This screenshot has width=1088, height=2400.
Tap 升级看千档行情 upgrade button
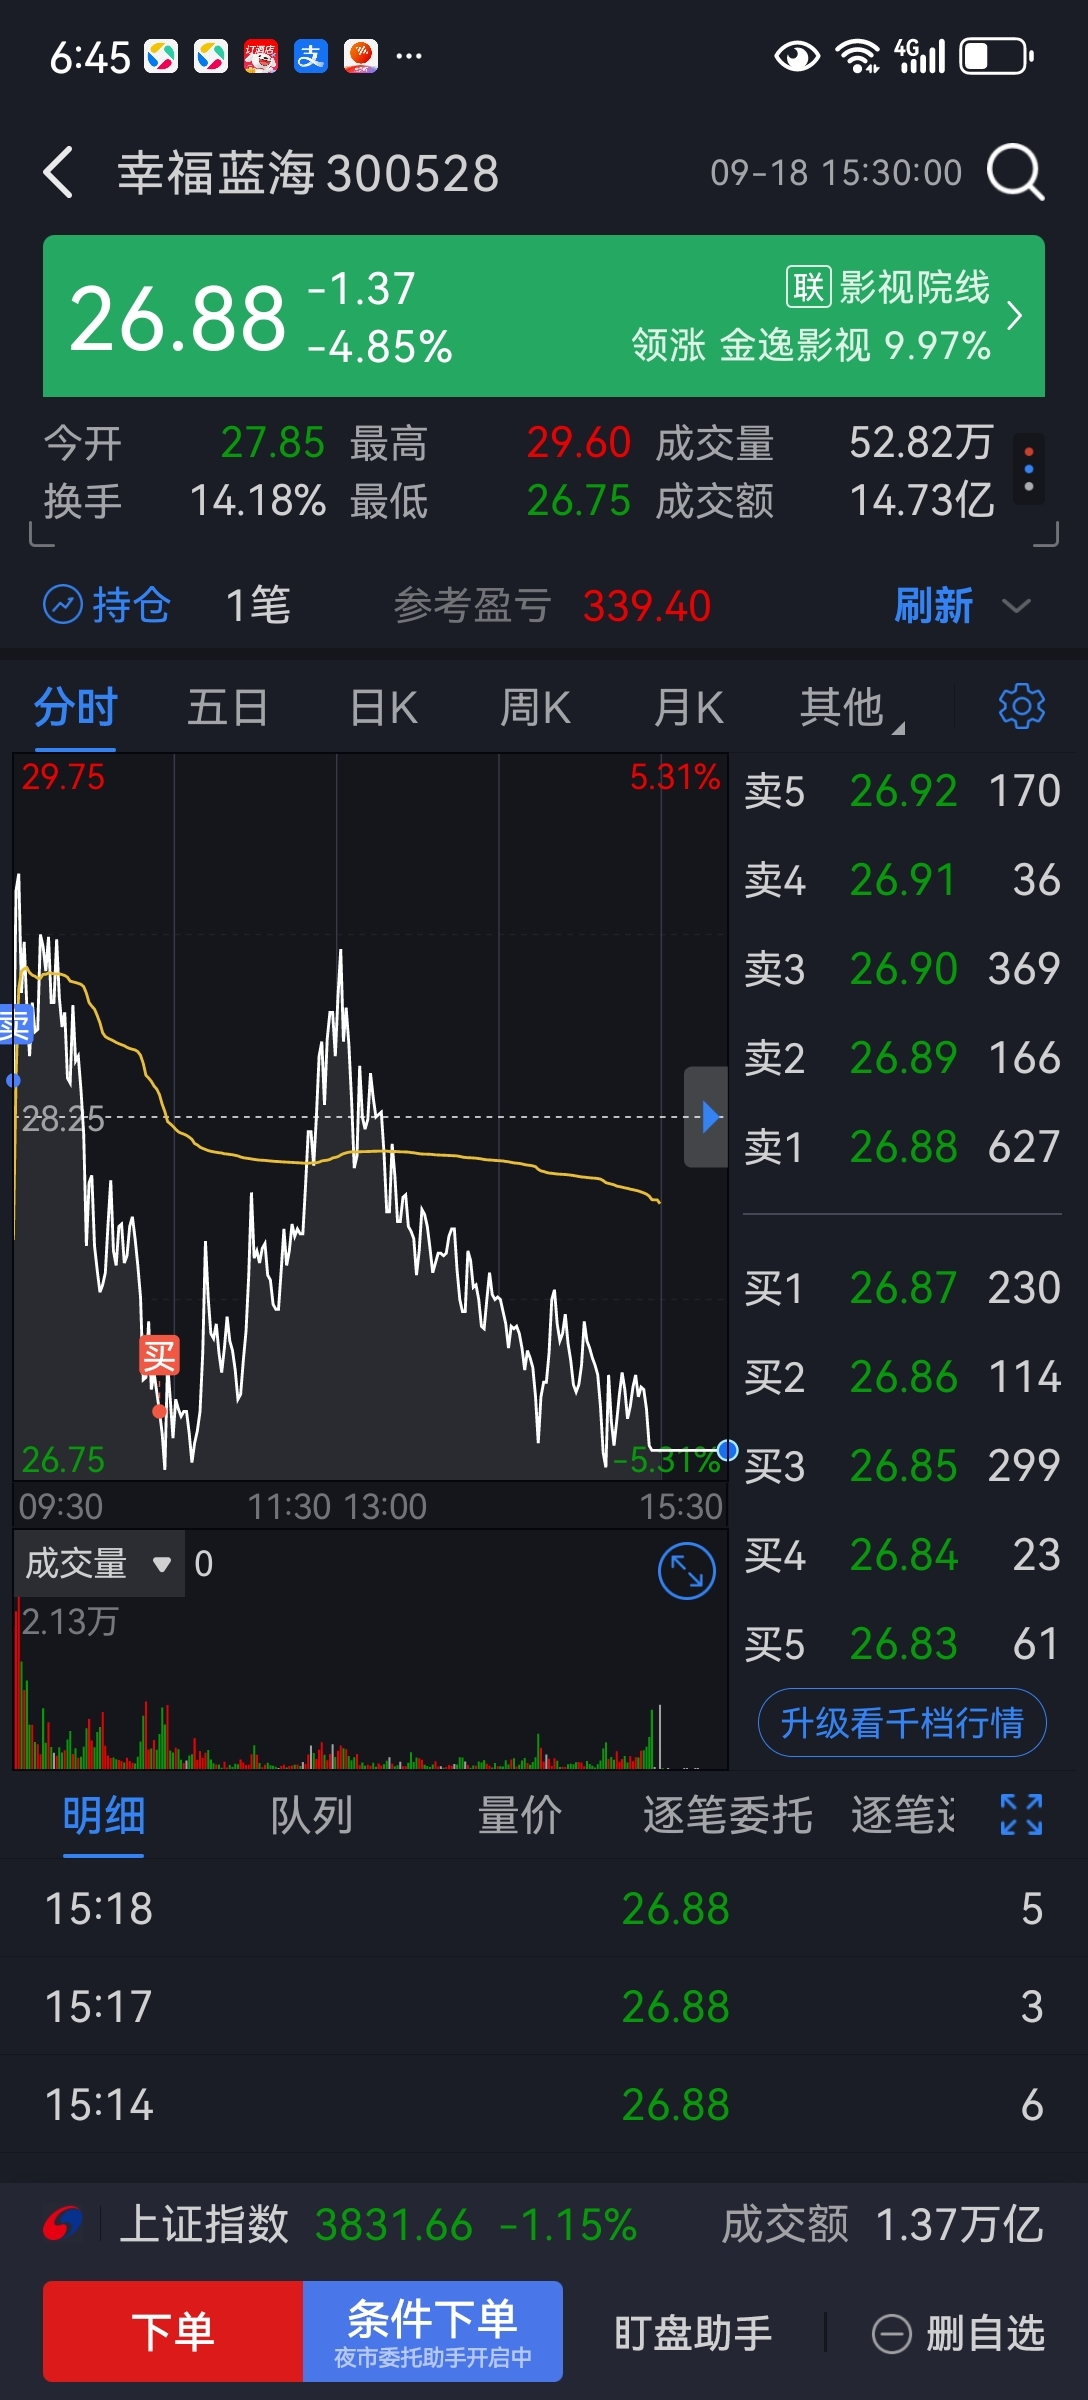coord(902,1722)
